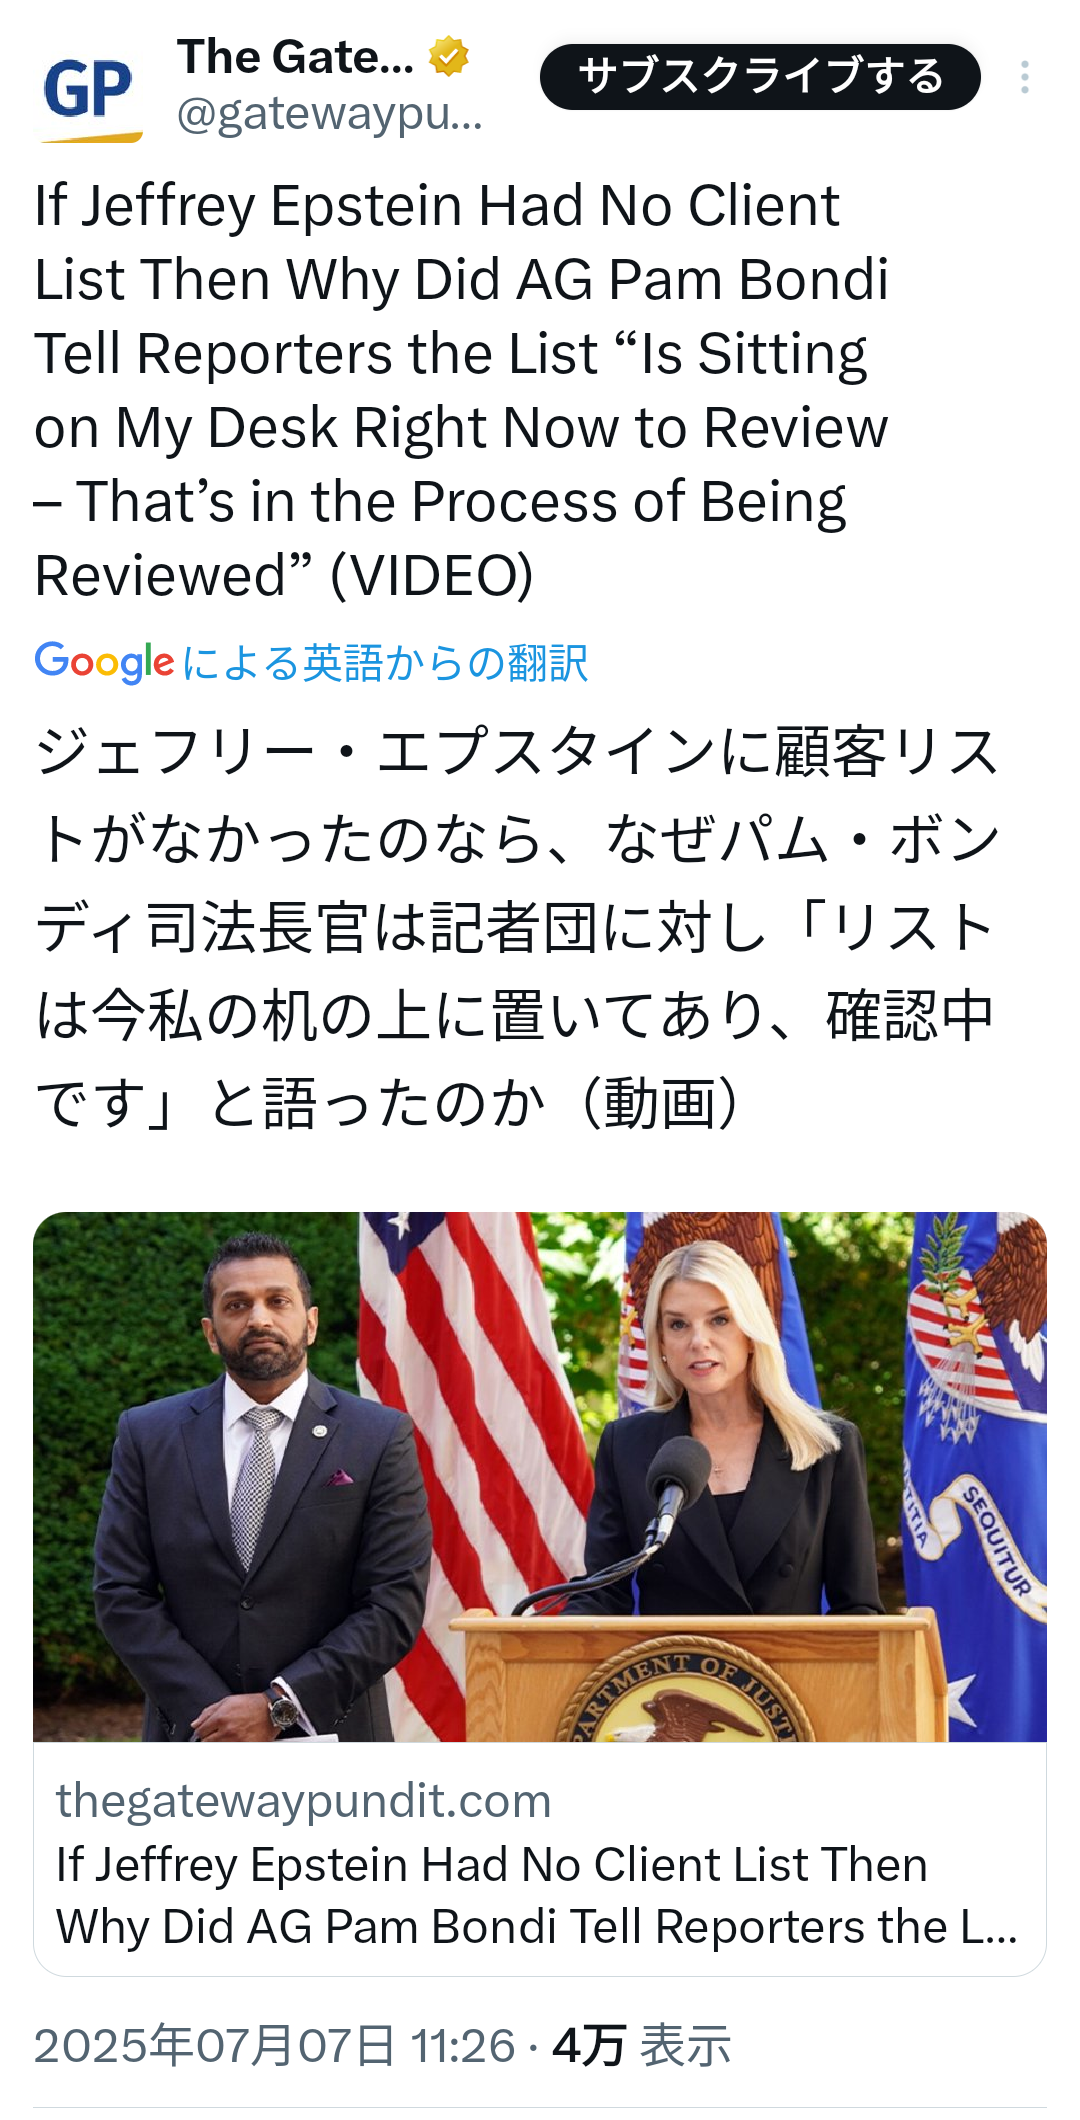Click the Google logo in translation notice
Screen dimensions: 1080x2120
[105, 662]
